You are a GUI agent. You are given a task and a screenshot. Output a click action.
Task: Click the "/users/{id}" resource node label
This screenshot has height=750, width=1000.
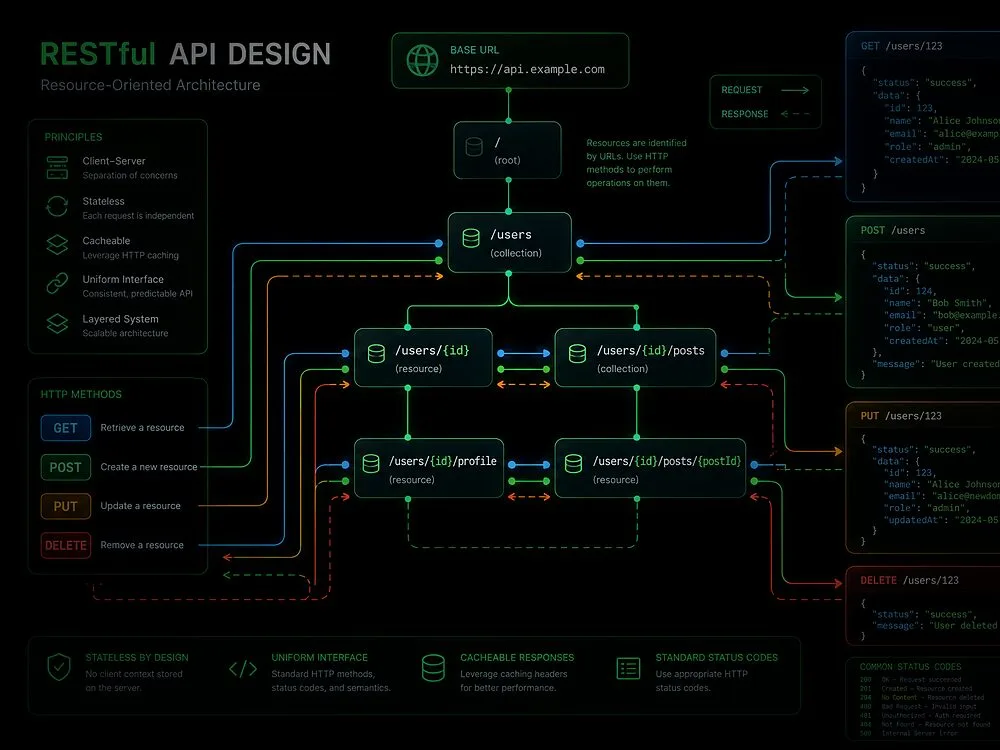432,350
